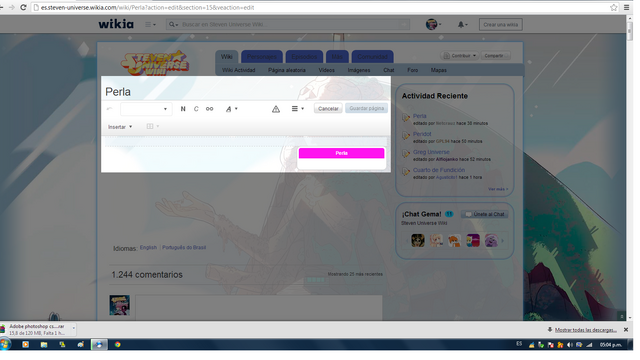Bookmark the page with the star icon
The height and width of the screenshot is (360, 640).
613,7
